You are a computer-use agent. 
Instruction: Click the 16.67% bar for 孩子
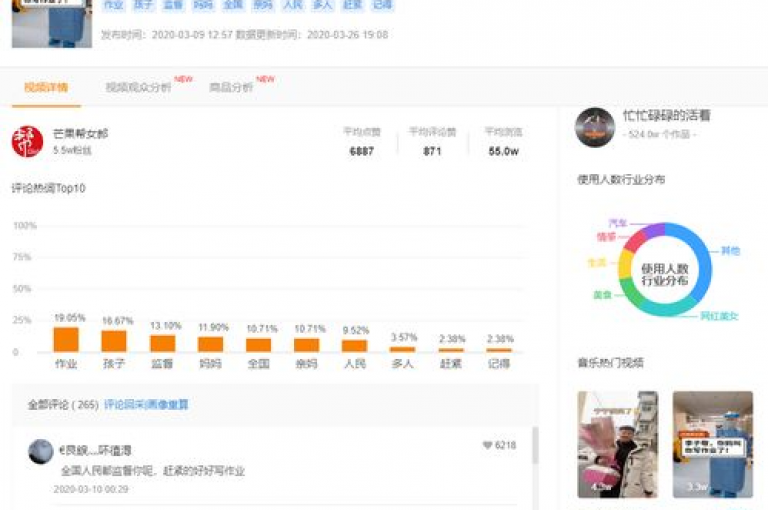pyautogui.click(x=114, y=341)
